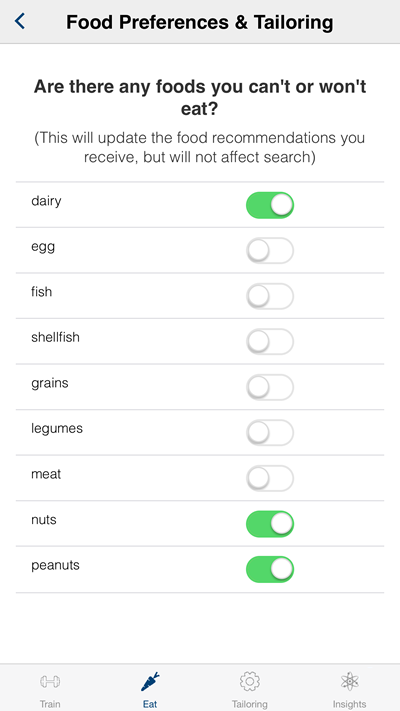The height and width of the screenshot is (711, 400).
Task: Enable the meat switch
Action: (x=270, y=478)
